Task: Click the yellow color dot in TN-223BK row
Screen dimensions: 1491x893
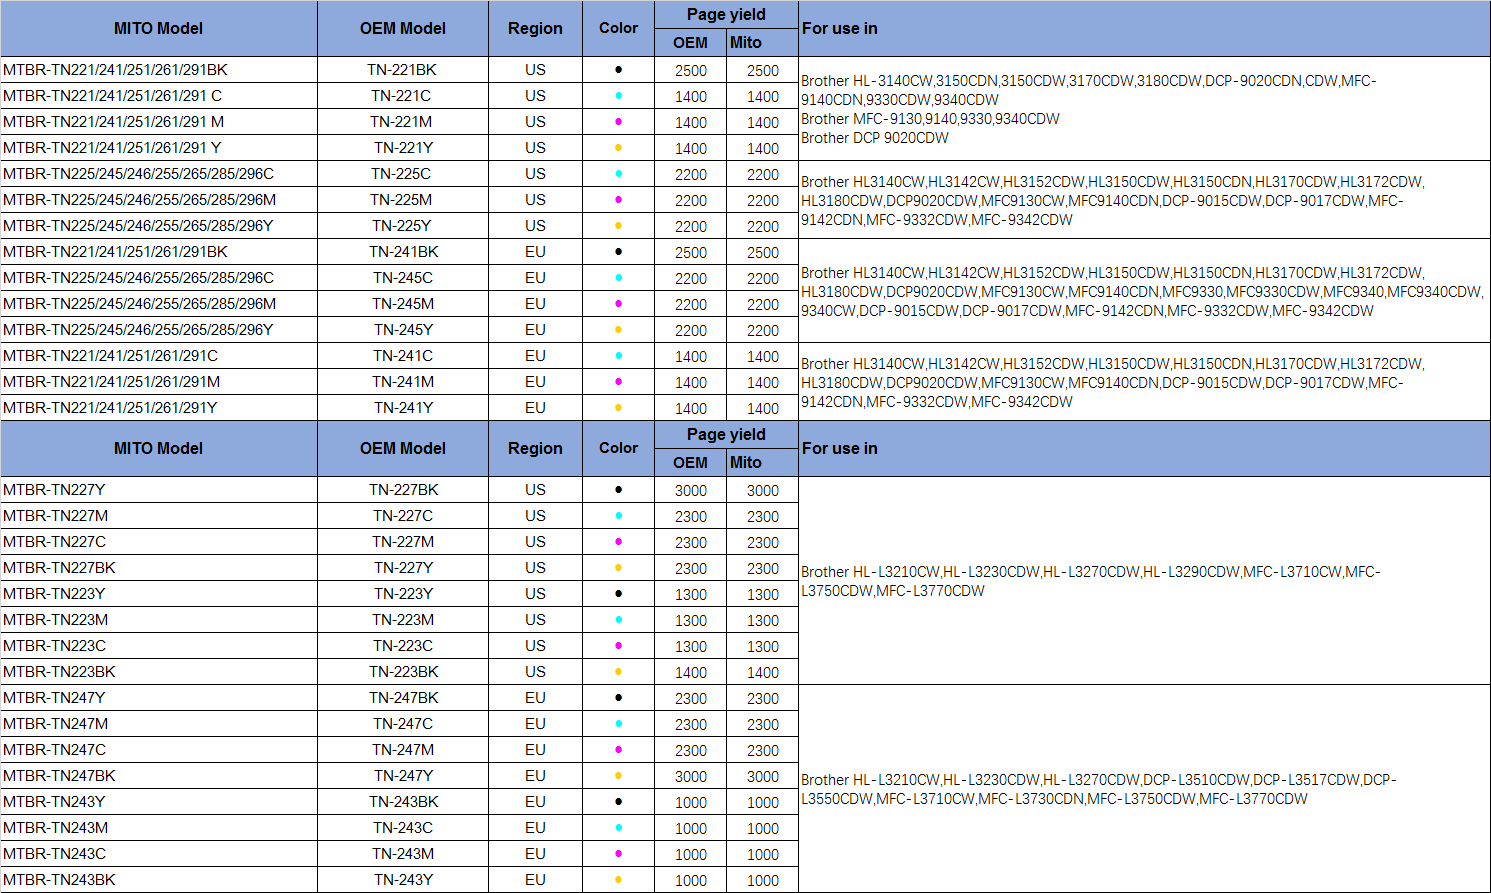Action: point(618,672)
